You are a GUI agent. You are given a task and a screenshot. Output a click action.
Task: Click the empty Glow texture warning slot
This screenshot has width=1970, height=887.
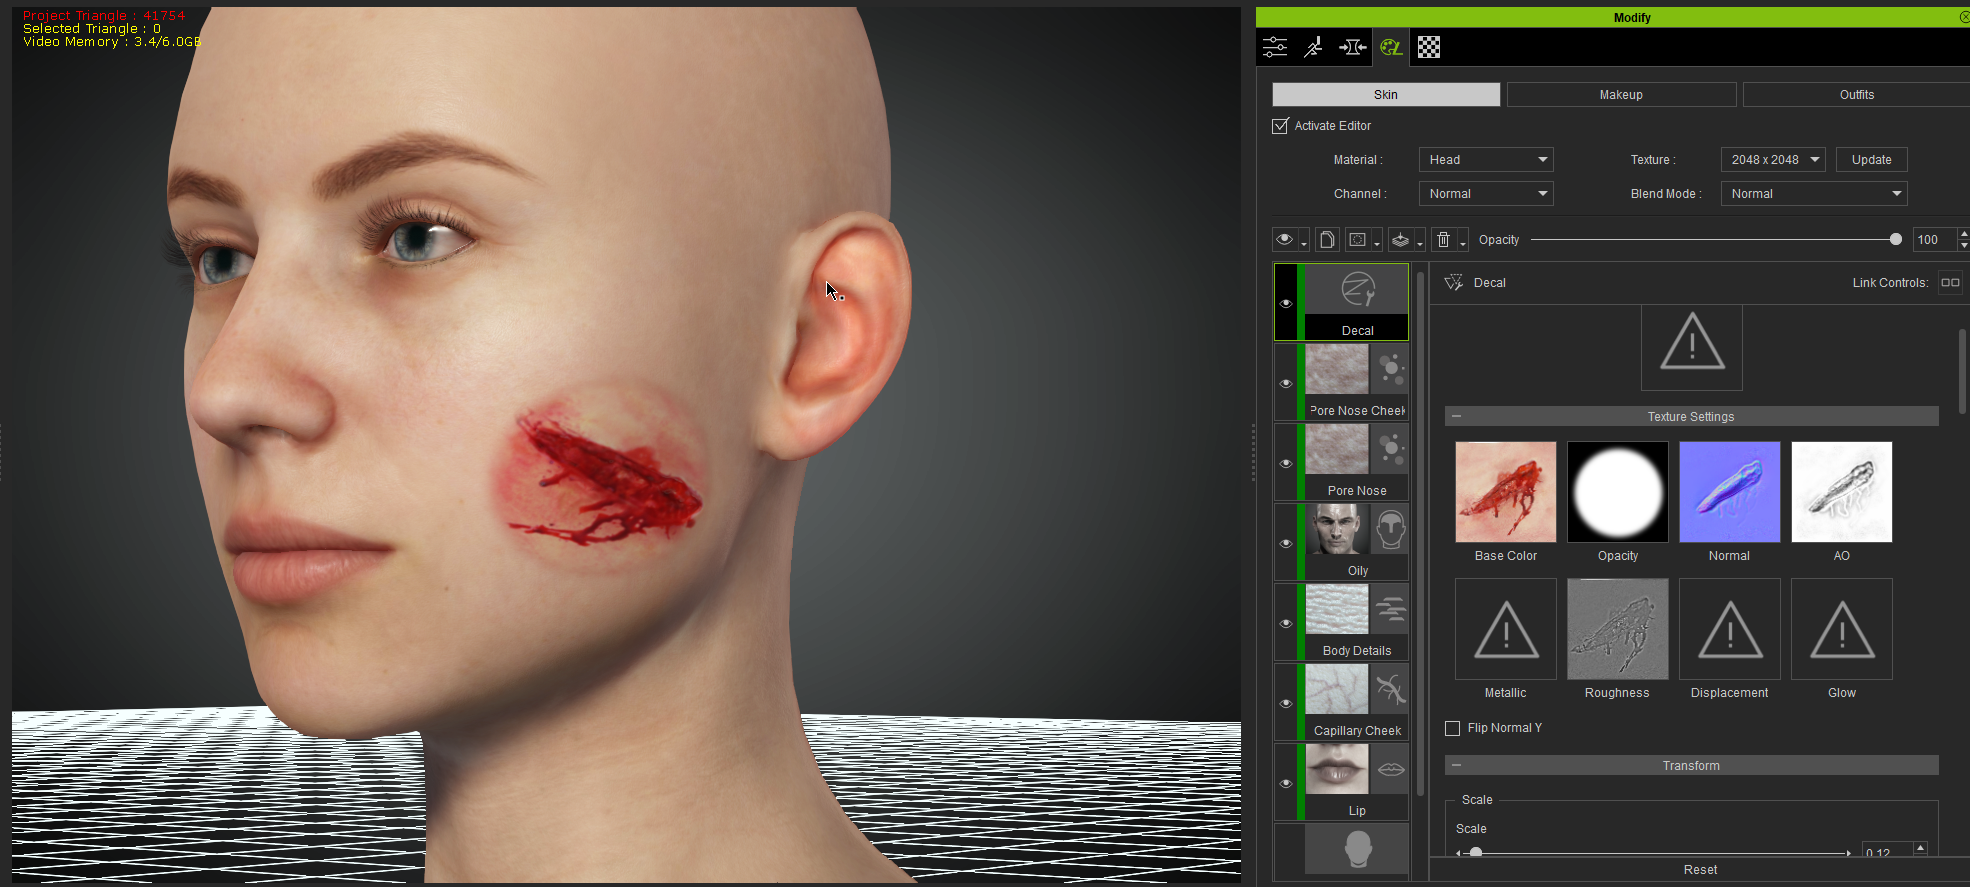(1842, 629)
